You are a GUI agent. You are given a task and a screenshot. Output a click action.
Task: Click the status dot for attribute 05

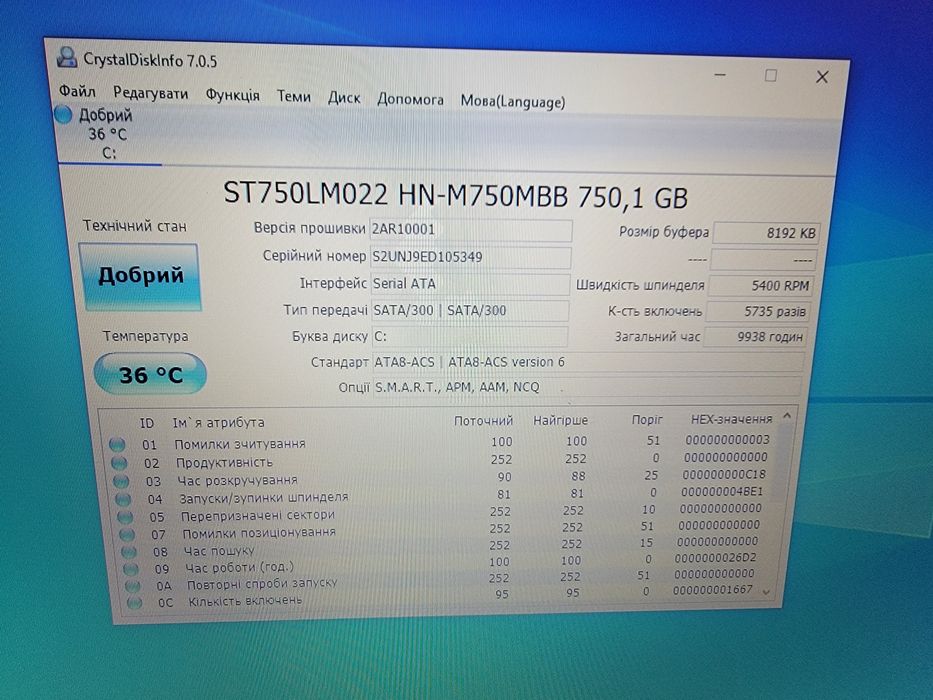coord(125,517)
